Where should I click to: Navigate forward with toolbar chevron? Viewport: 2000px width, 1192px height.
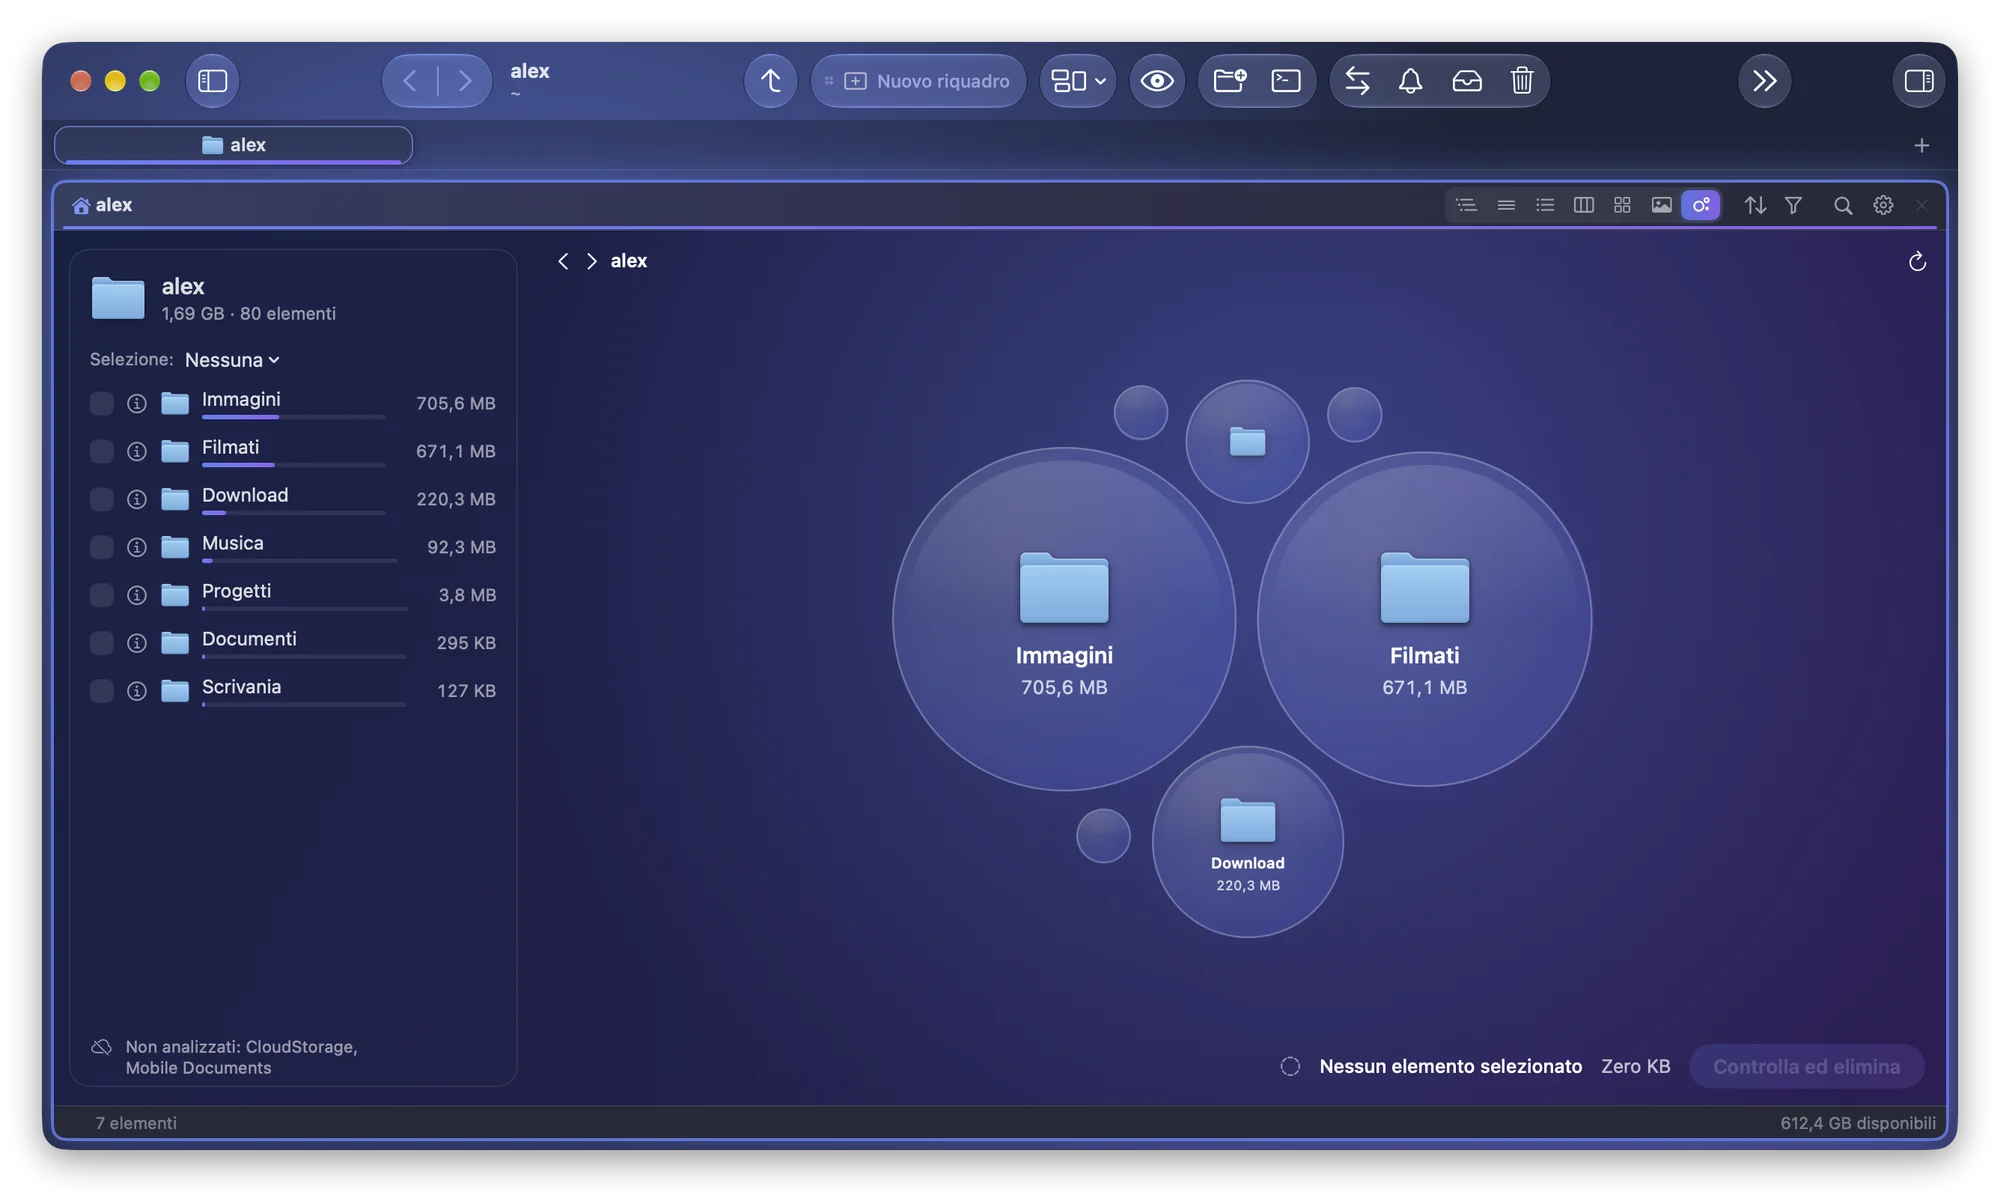pos(464,81)
